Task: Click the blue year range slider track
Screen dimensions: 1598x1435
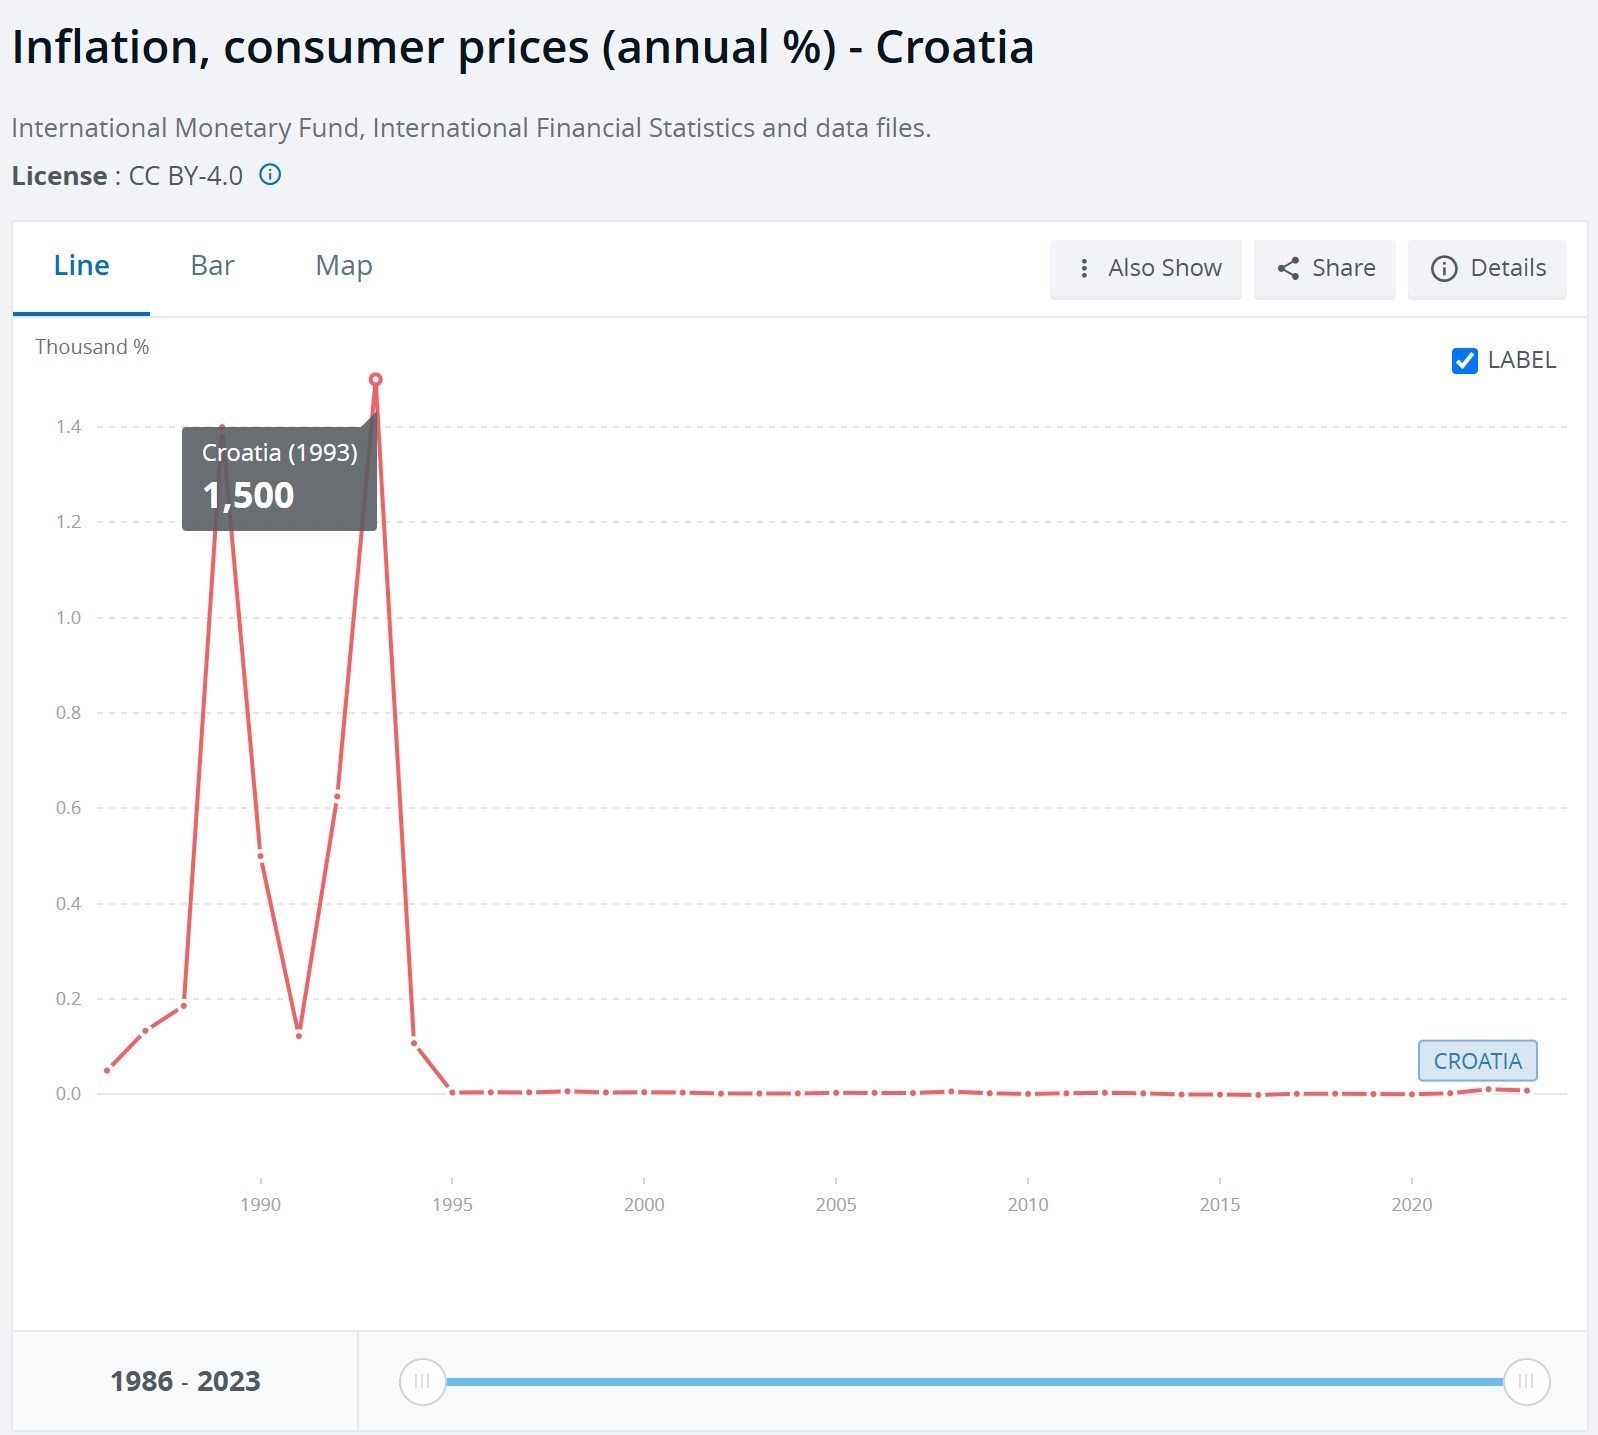Action: click(x=974, y=1381)
